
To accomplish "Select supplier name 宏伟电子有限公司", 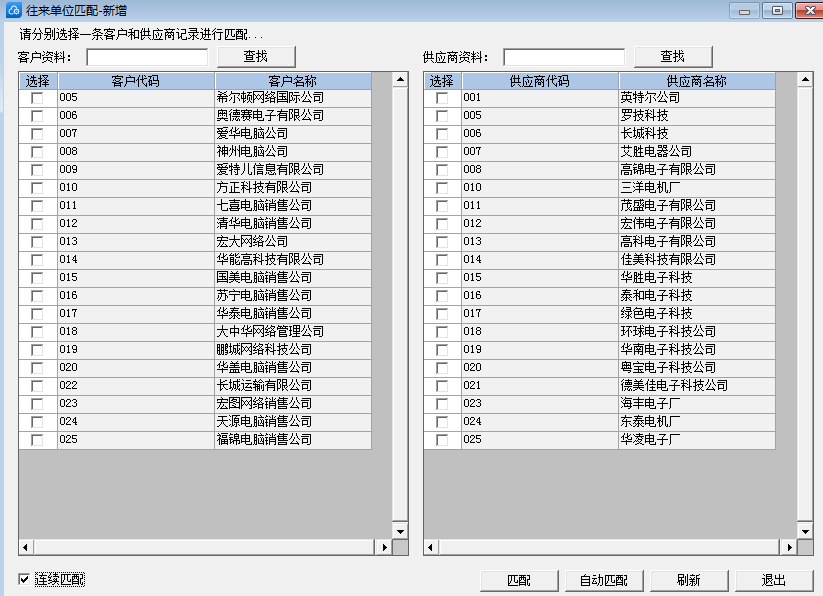I will point(669,224).
